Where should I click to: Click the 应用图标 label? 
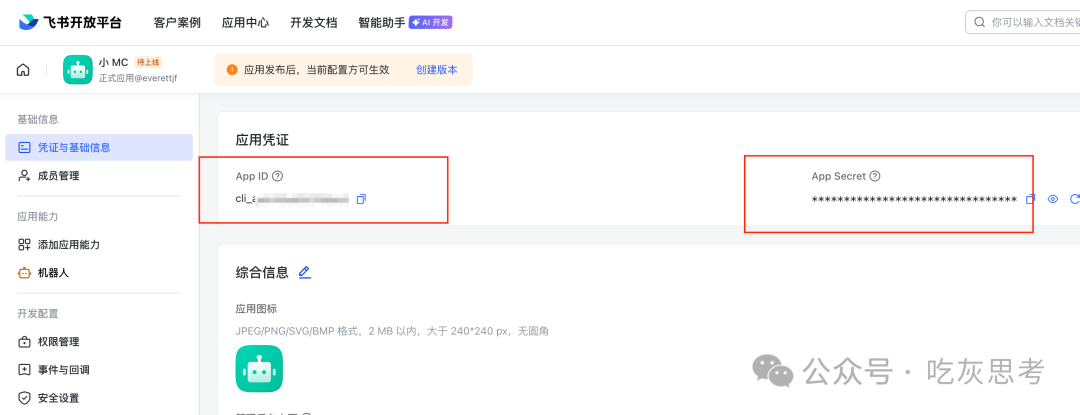coord(256,308)
